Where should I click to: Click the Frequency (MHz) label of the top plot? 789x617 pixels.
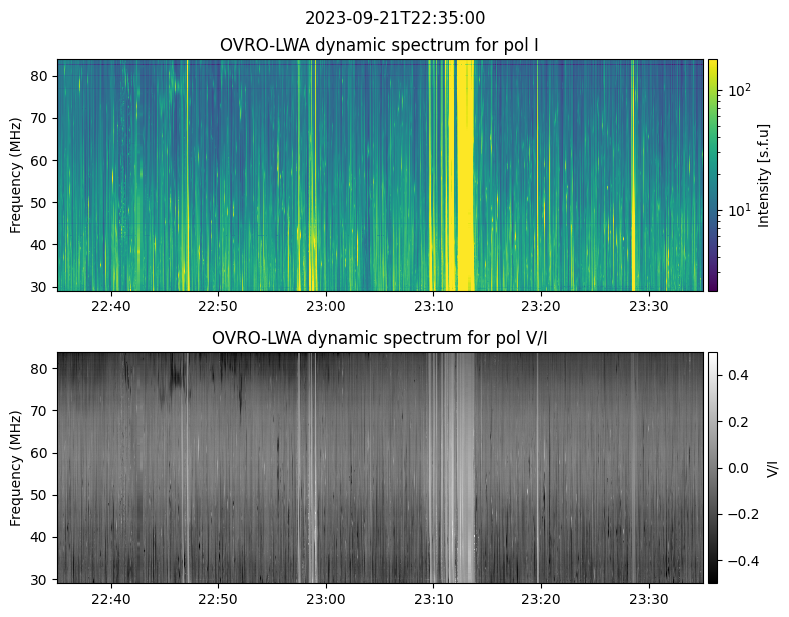point(17,175)
